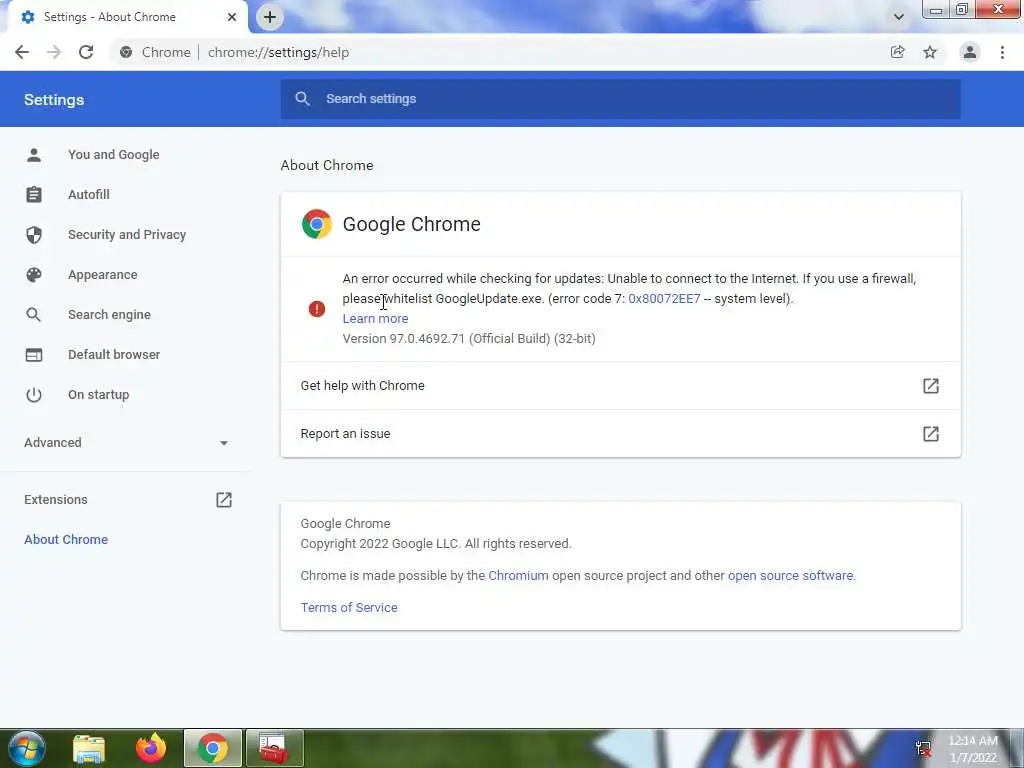The width and height of the screenshot is (1024, 768).
Task: Click the palette icon beside Appearance
Action: coord(34,275)
